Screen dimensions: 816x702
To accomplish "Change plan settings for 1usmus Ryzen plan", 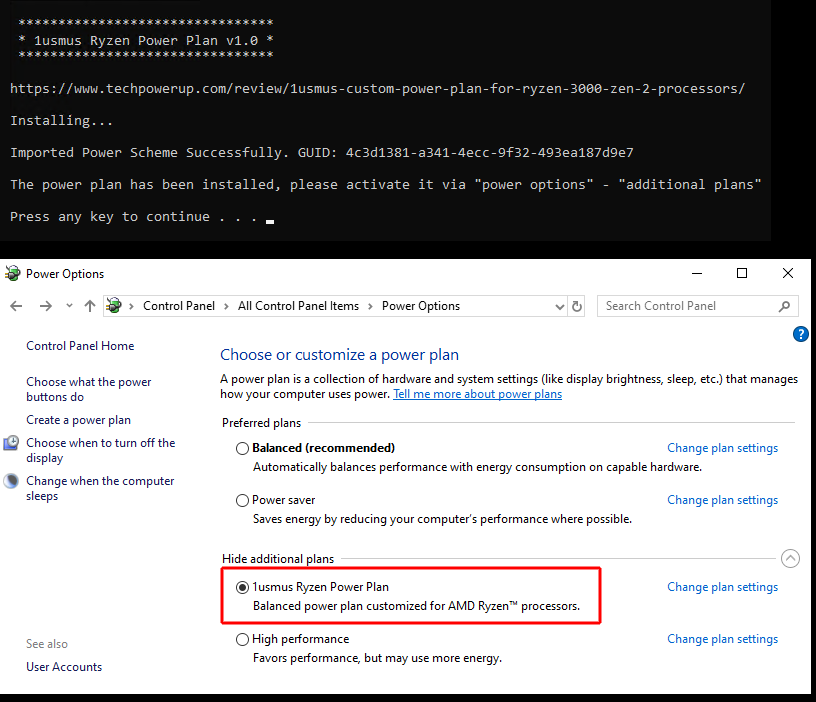I will tap(722, 587).
